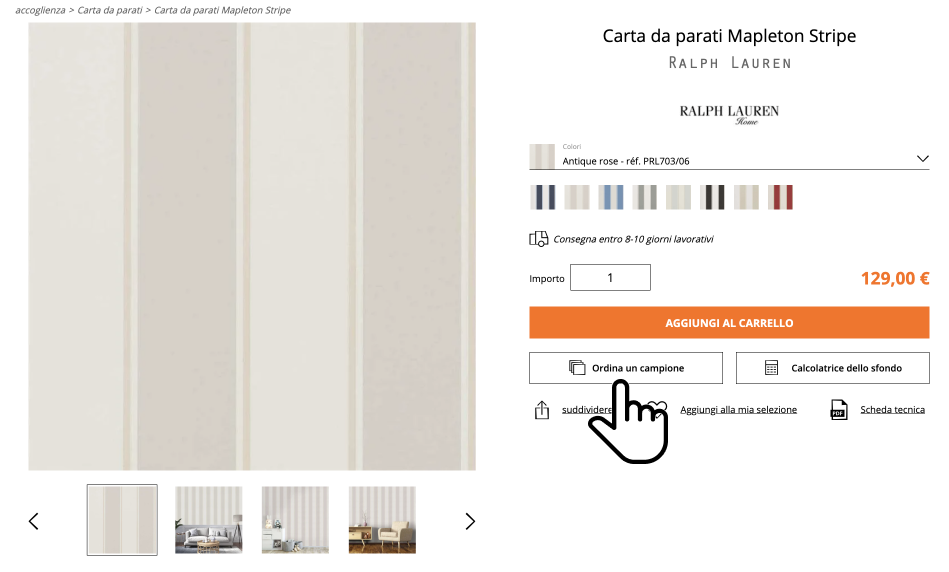Open the PDF Scheda tecnica icon
Screen dimensions: 949x572
pyautogui.click(x=839, y=410)
